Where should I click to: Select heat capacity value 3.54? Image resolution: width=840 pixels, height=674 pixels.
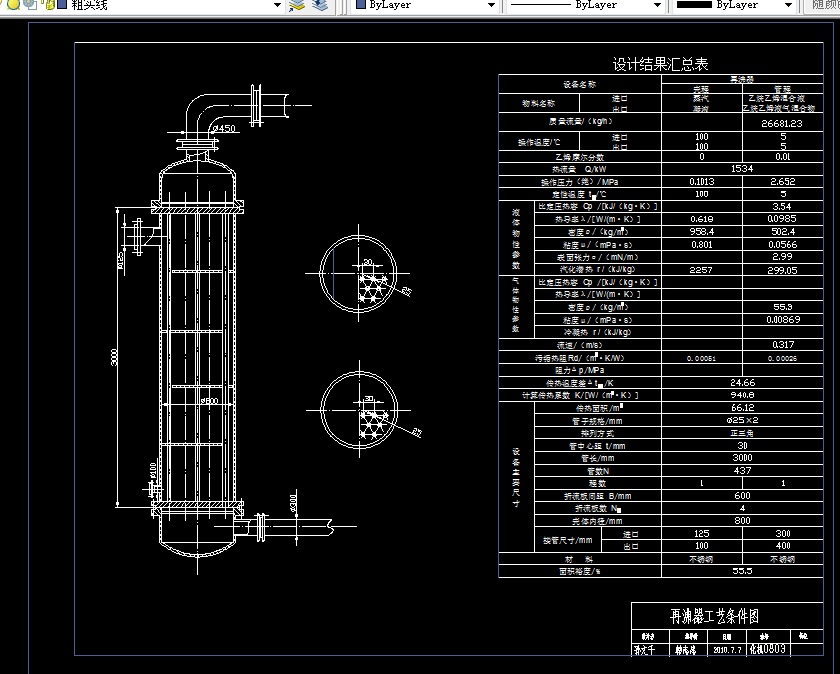coord(782,206)
